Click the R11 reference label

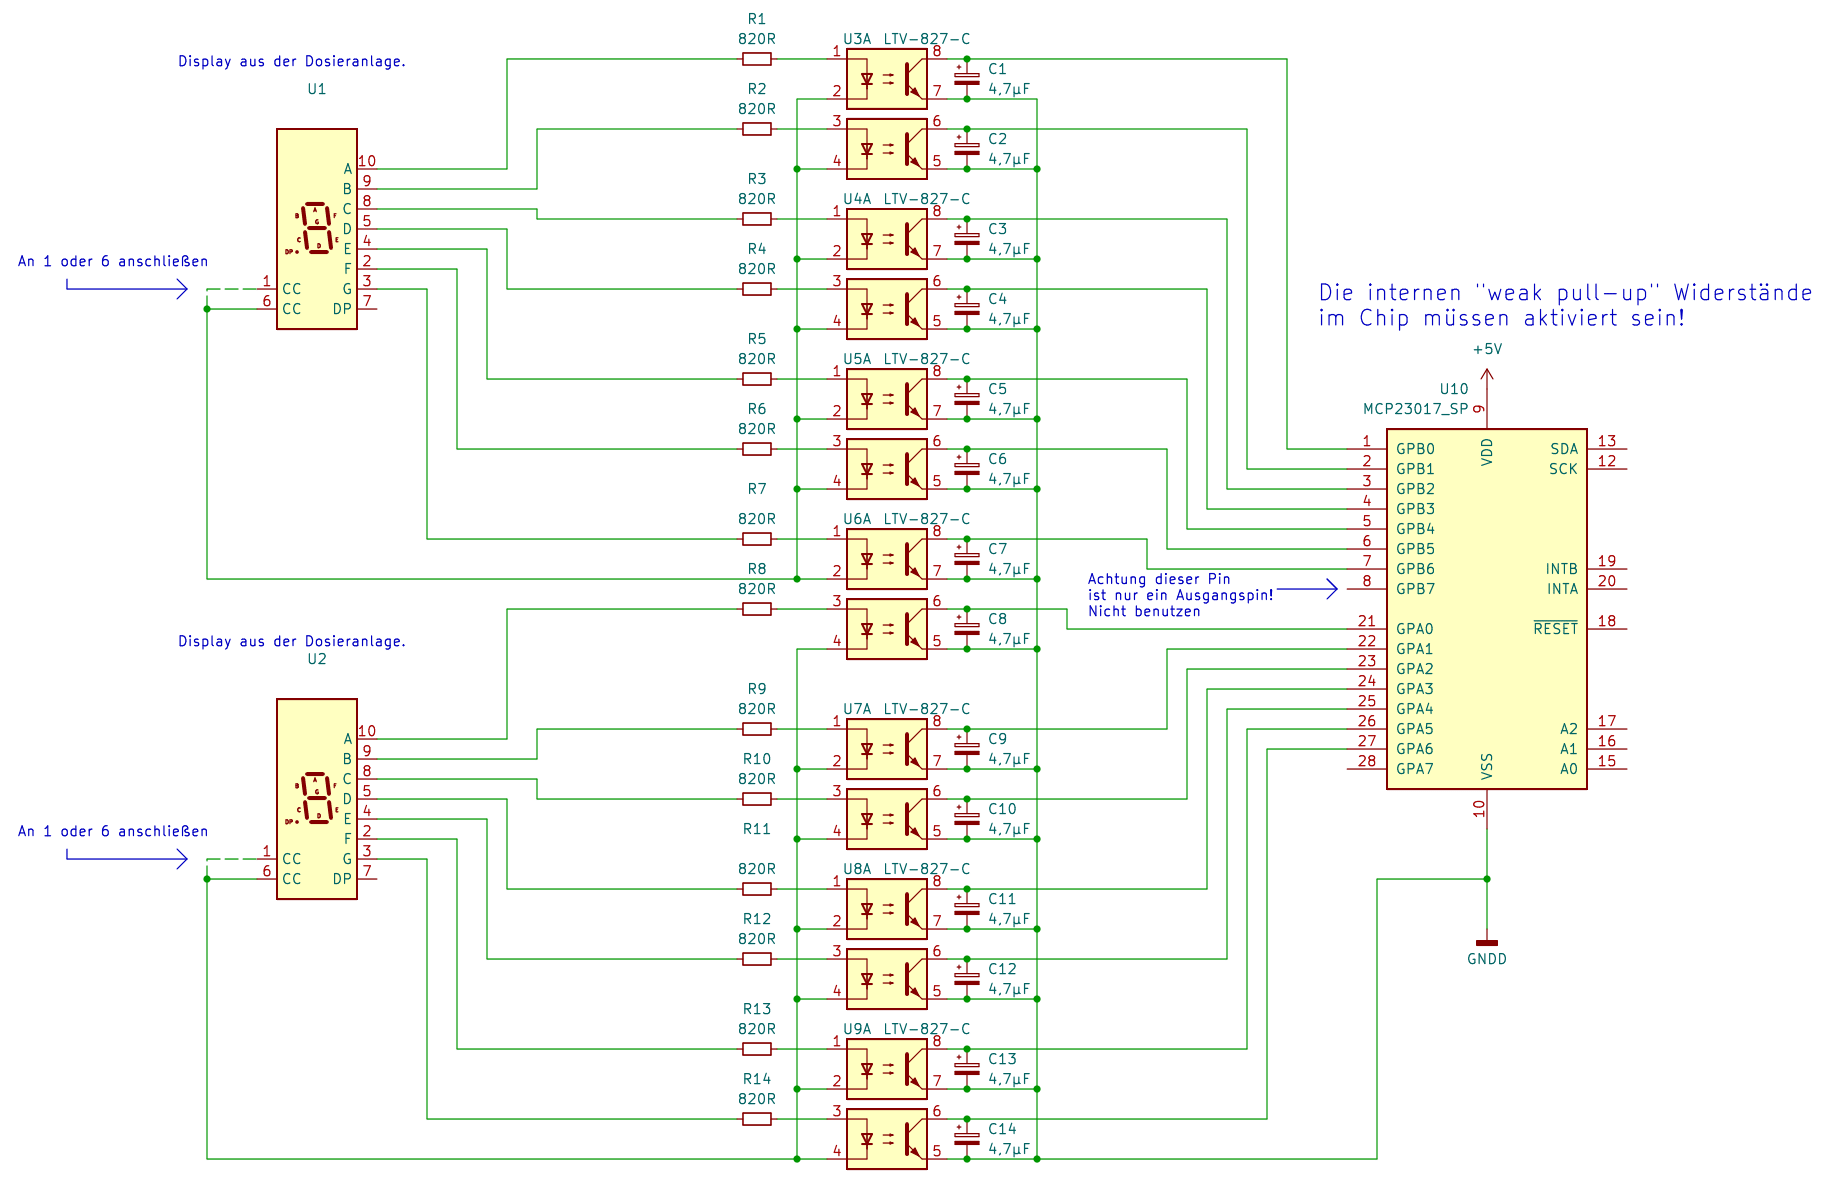tap(757, 829)
